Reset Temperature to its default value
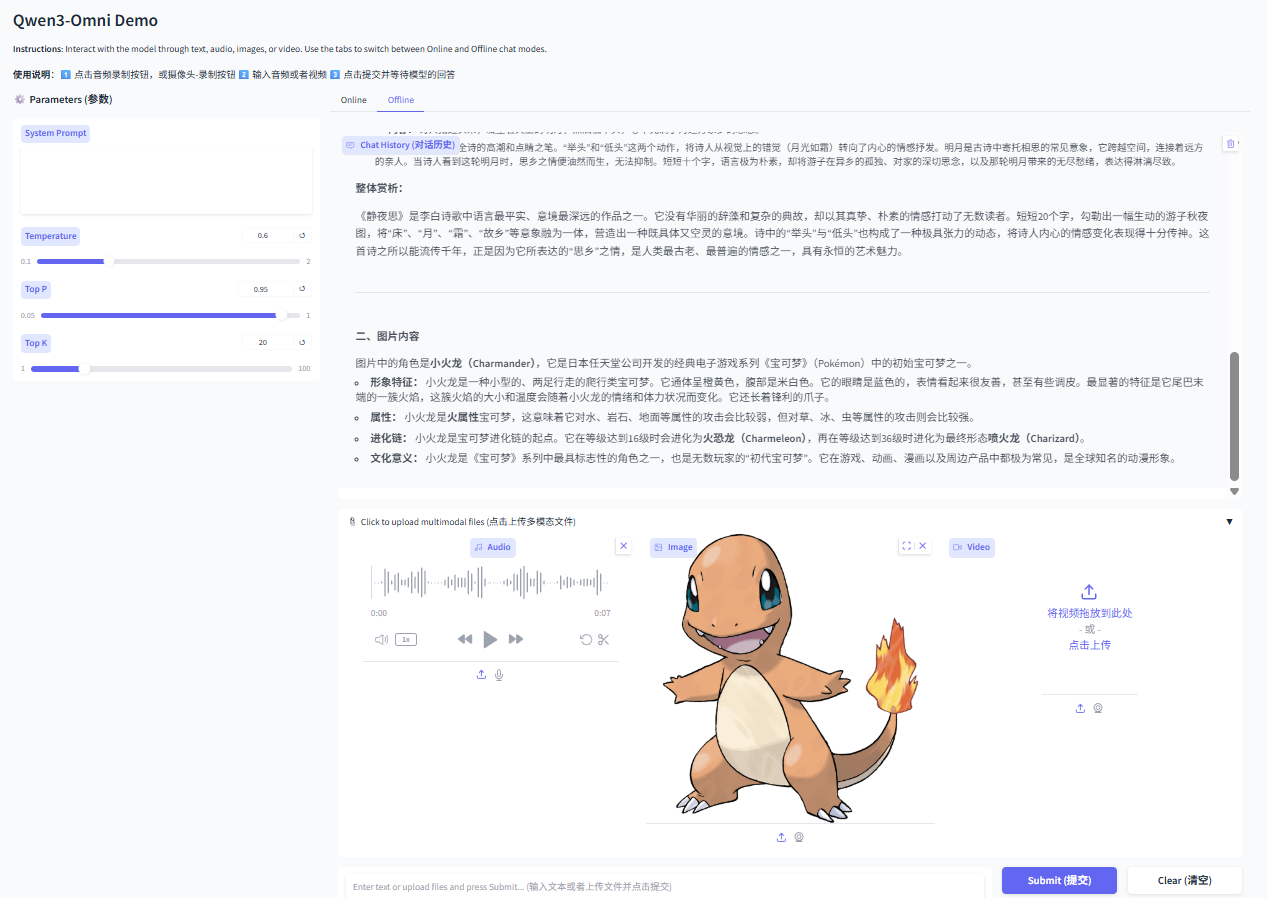This screenshot has height=898, width=1267. pos(302,236)
